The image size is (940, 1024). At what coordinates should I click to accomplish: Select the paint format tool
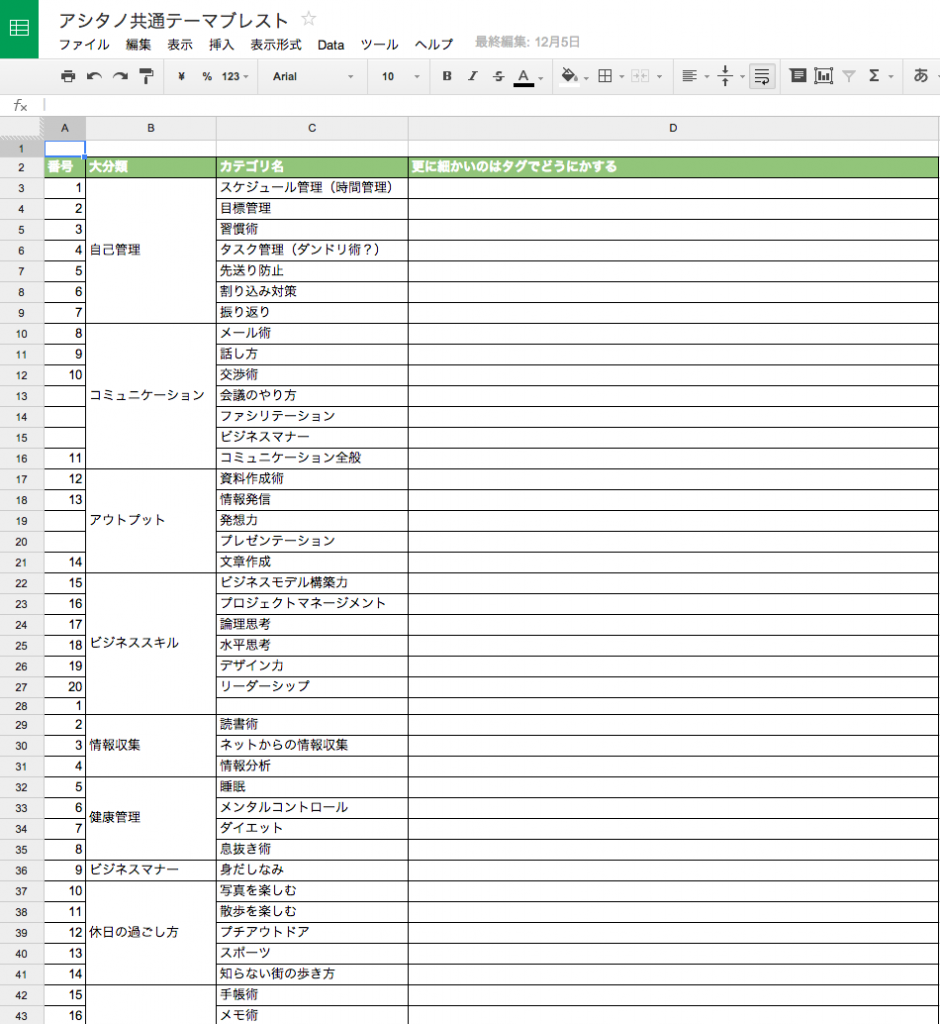pyautogui.click(x=146, y=76)
